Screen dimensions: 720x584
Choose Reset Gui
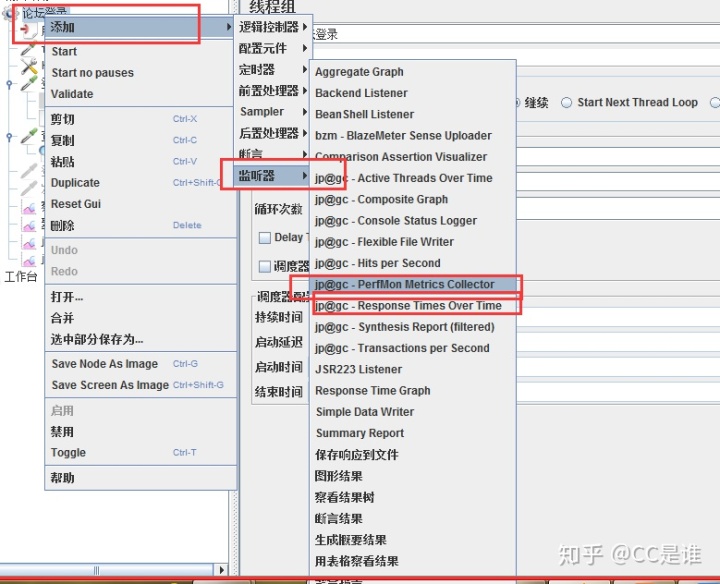pyautogui.click(x=141, y=204)
